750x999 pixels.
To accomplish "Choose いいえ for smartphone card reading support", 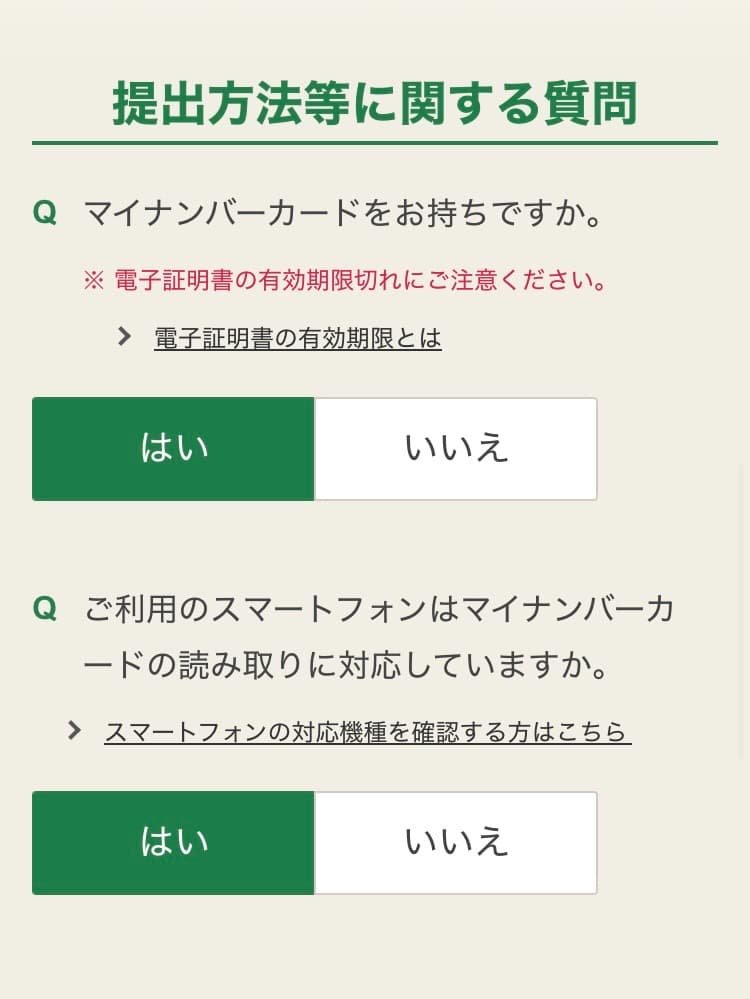I will pos(456,843).
